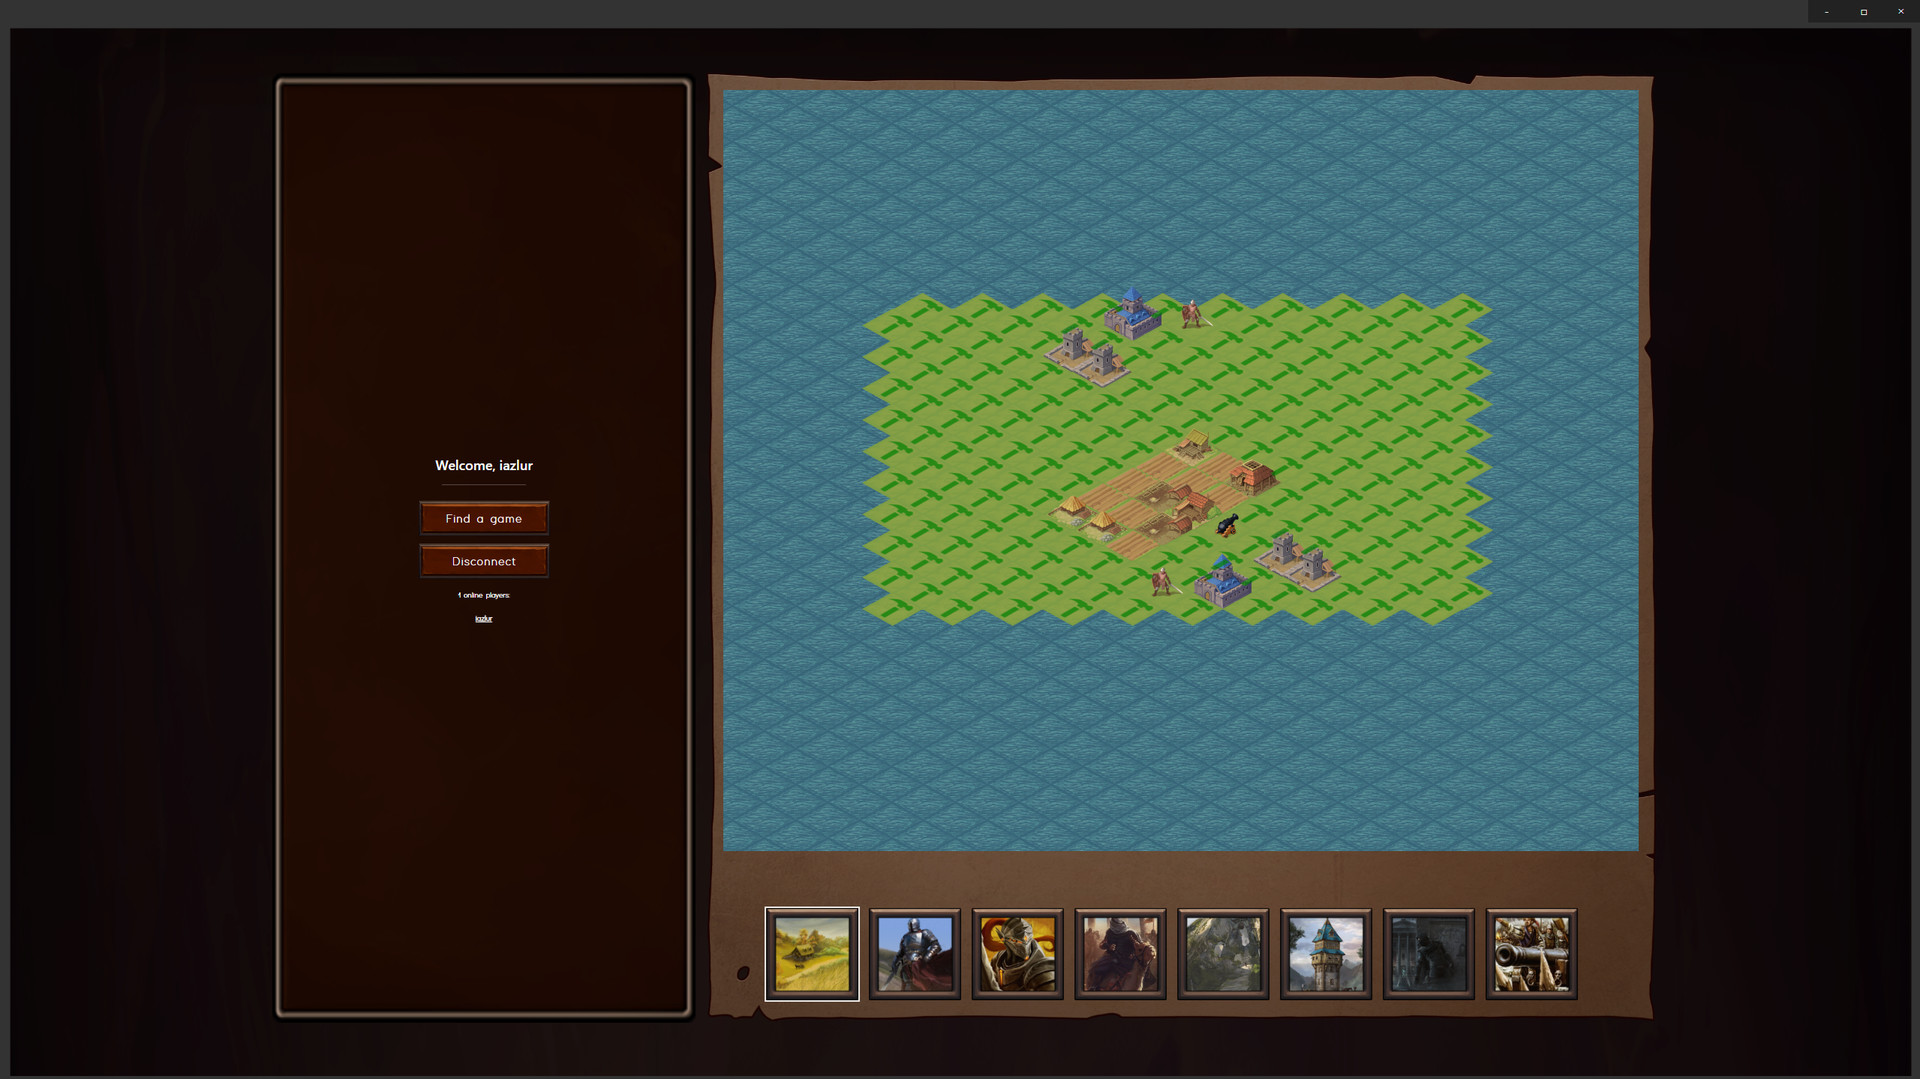Click the Find a game button
Viewport: 1920px width, 1079px height.
[x=484, y=518]
